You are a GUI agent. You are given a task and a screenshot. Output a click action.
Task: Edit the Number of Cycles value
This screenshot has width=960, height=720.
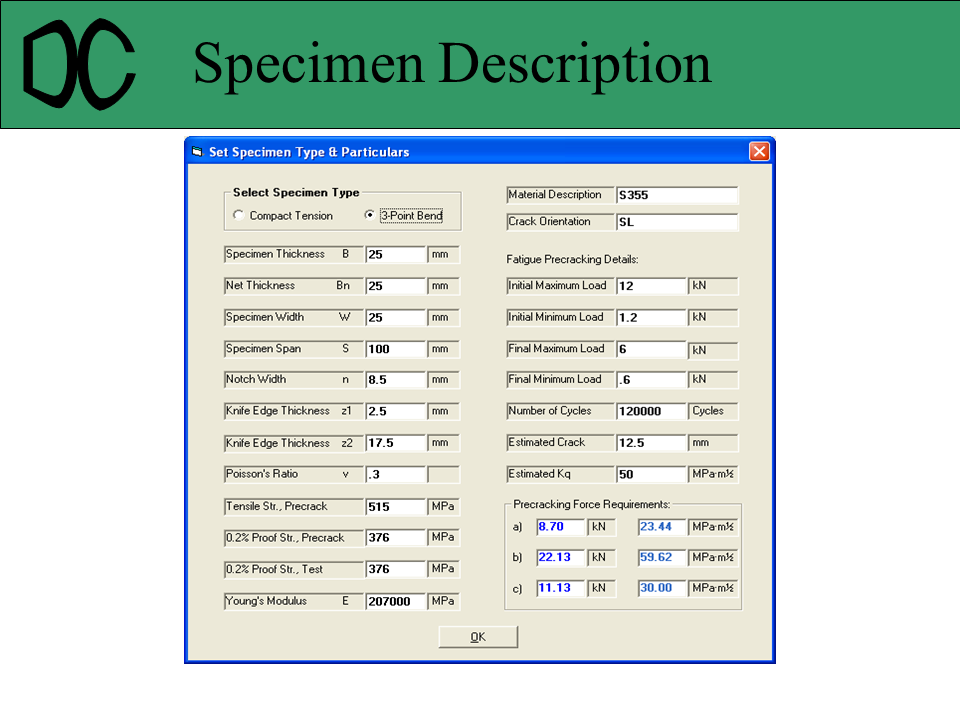650,412
